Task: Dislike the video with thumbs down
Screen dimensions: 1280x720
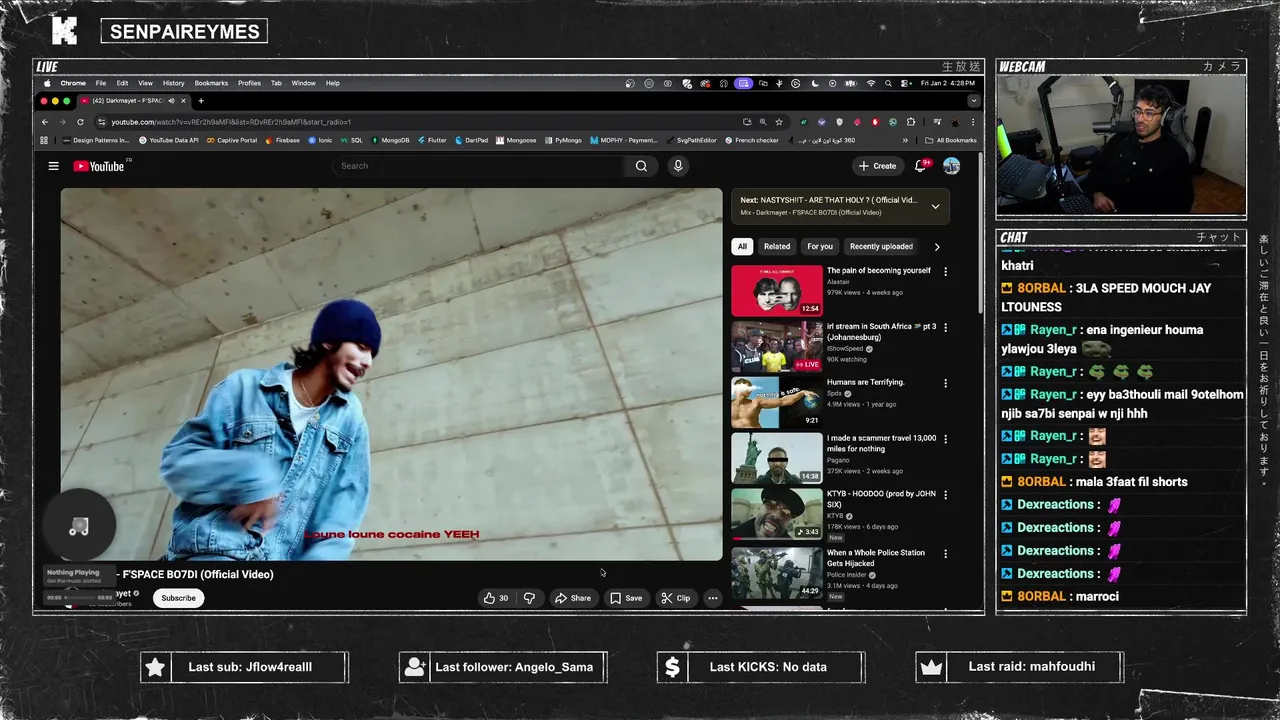Action: pos(529,598)
